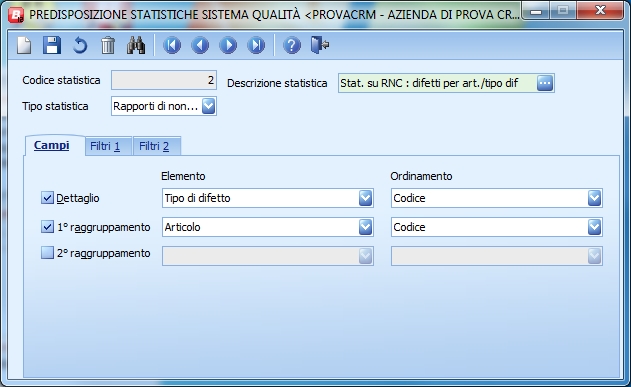Click the ellipsis button beside Descrizione statistica
631x387 pixels.
(545, 83)
